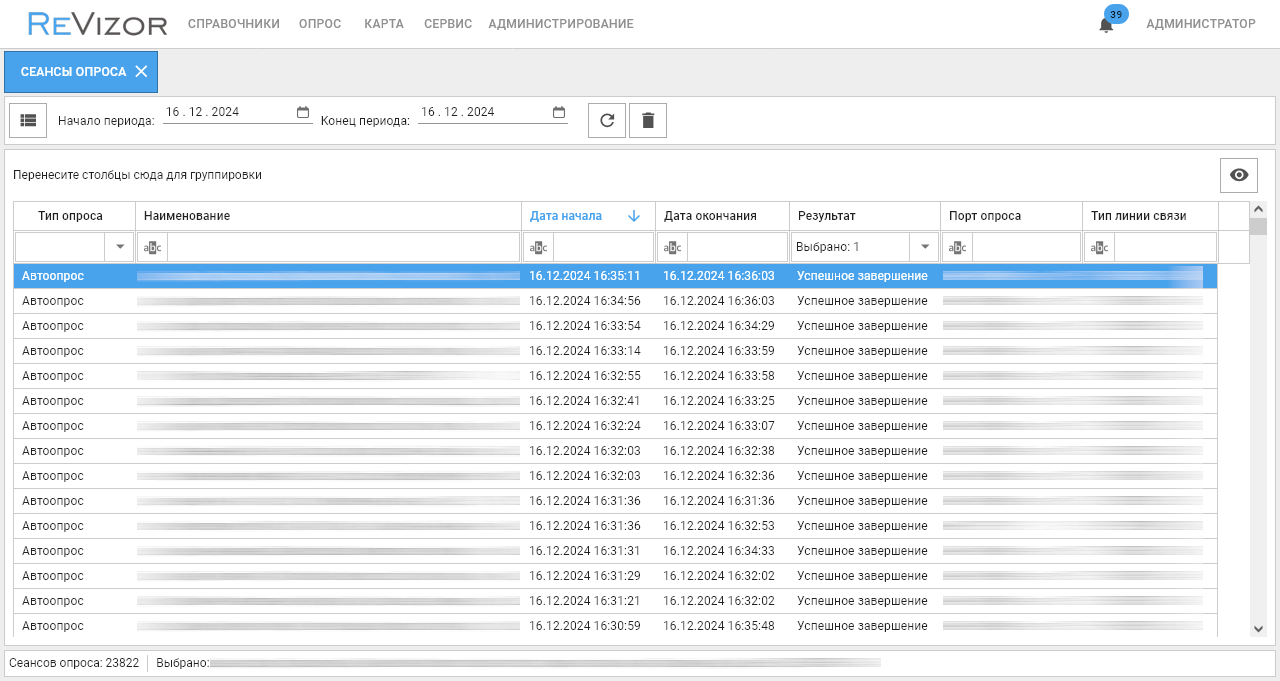Expand the Тип опроса filter dropdown
Screen dimensions: 1280x681
click(x=120, y=247)
